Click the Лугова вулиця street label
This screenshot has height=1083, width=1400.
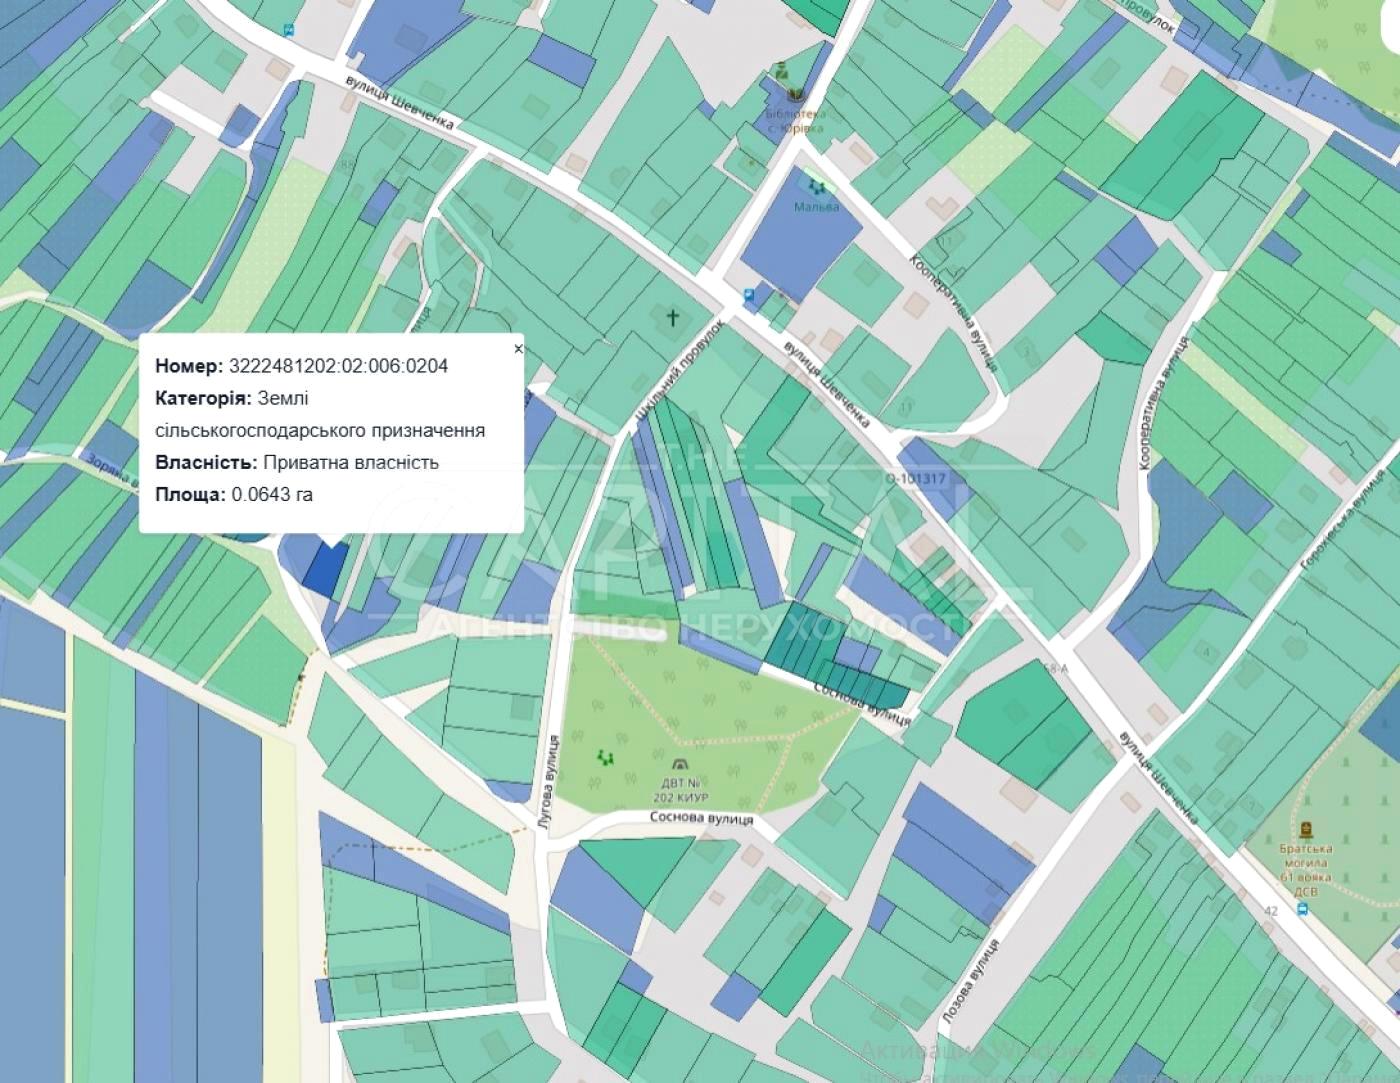coord(548,784)
